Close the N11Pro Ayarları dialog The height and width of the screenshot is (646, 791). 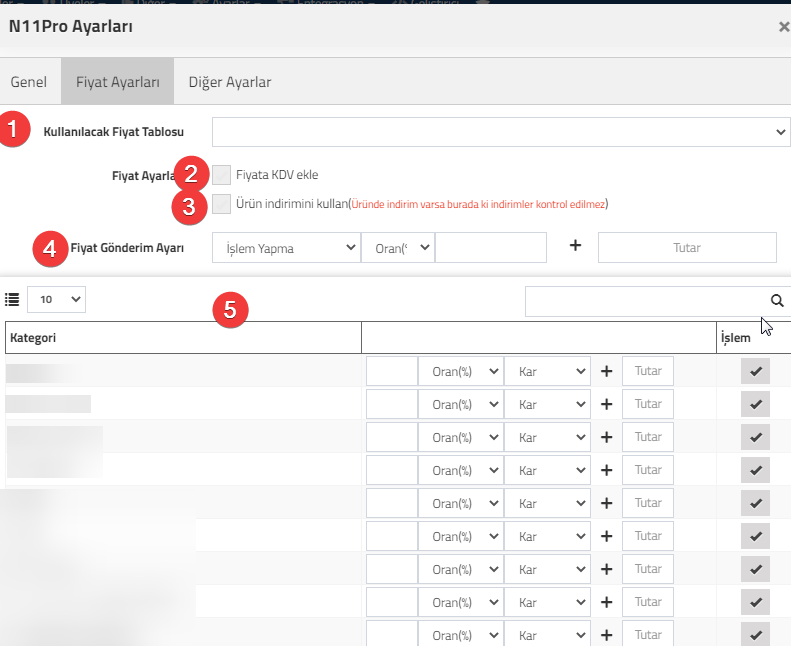click(784, 26)
